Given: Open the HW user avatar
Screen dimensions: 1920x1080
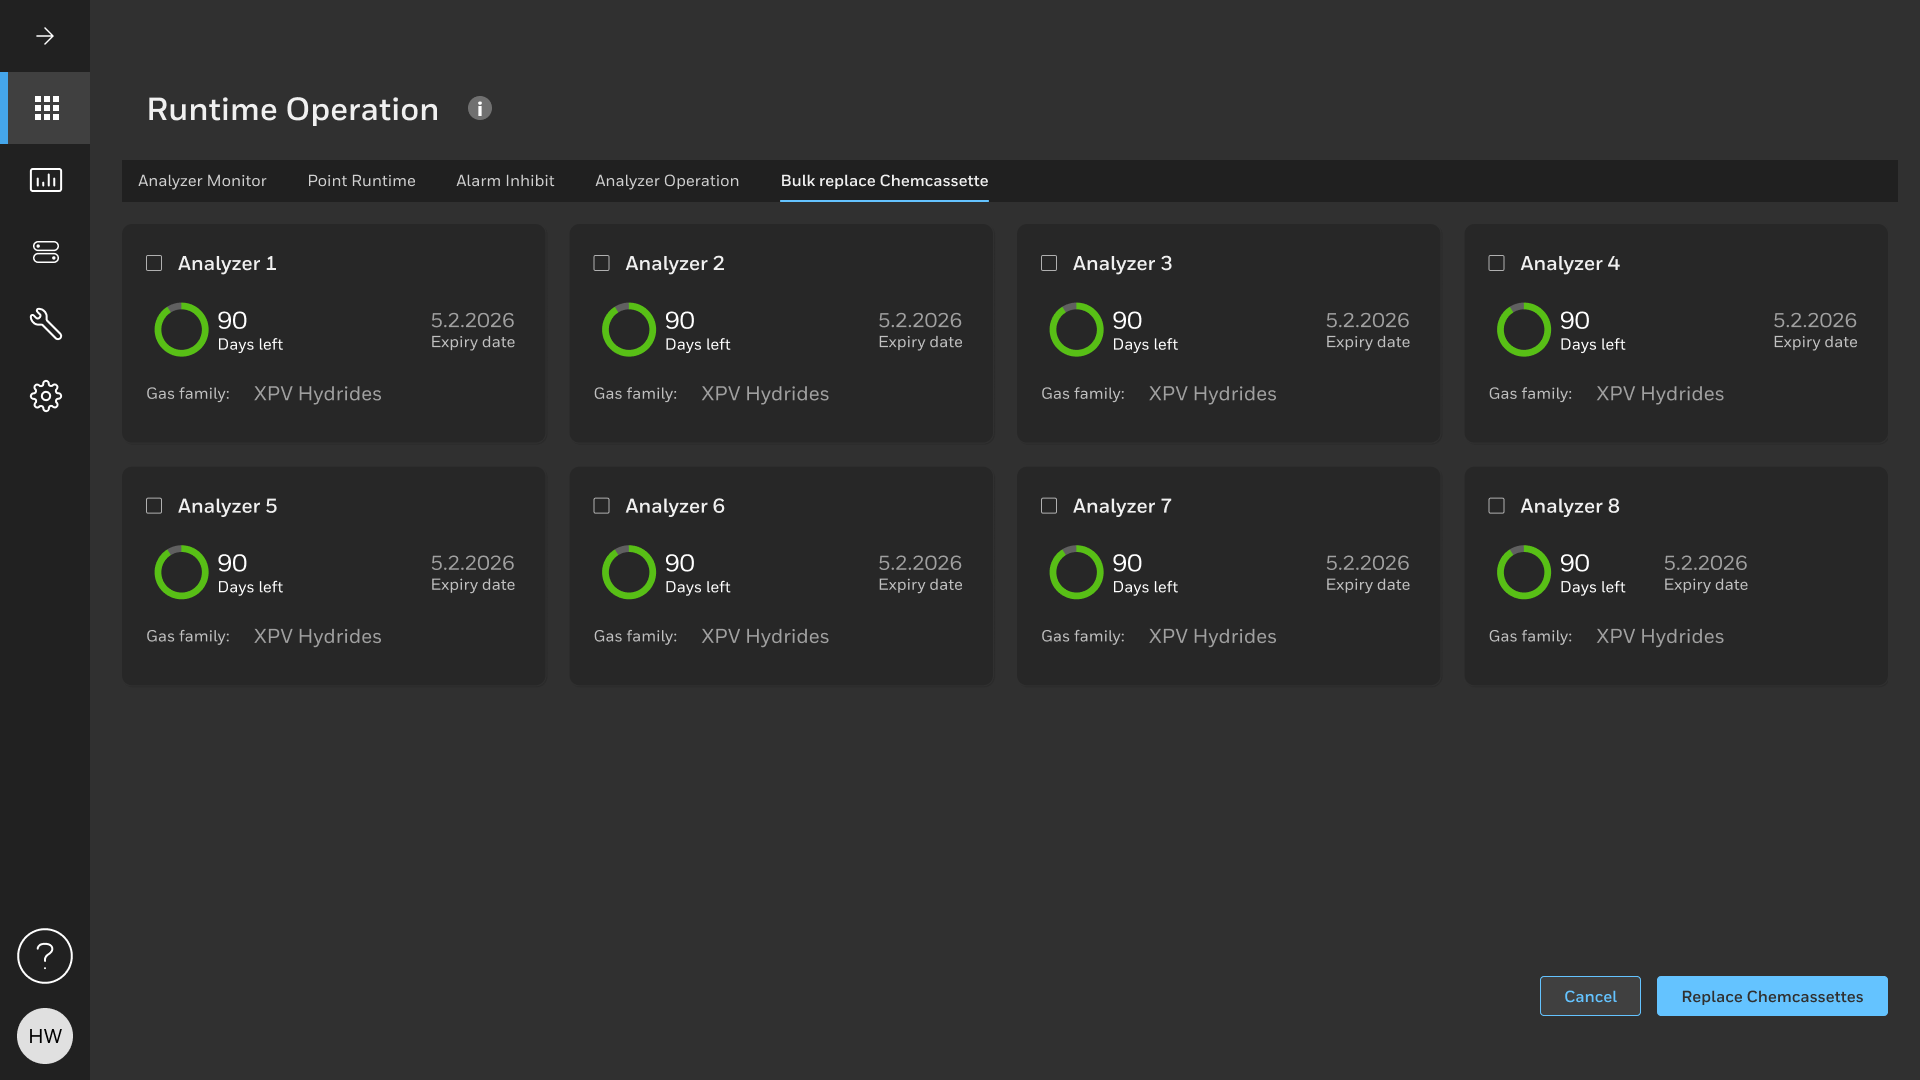Looking at the screenshot, I should coord(45,1036).
